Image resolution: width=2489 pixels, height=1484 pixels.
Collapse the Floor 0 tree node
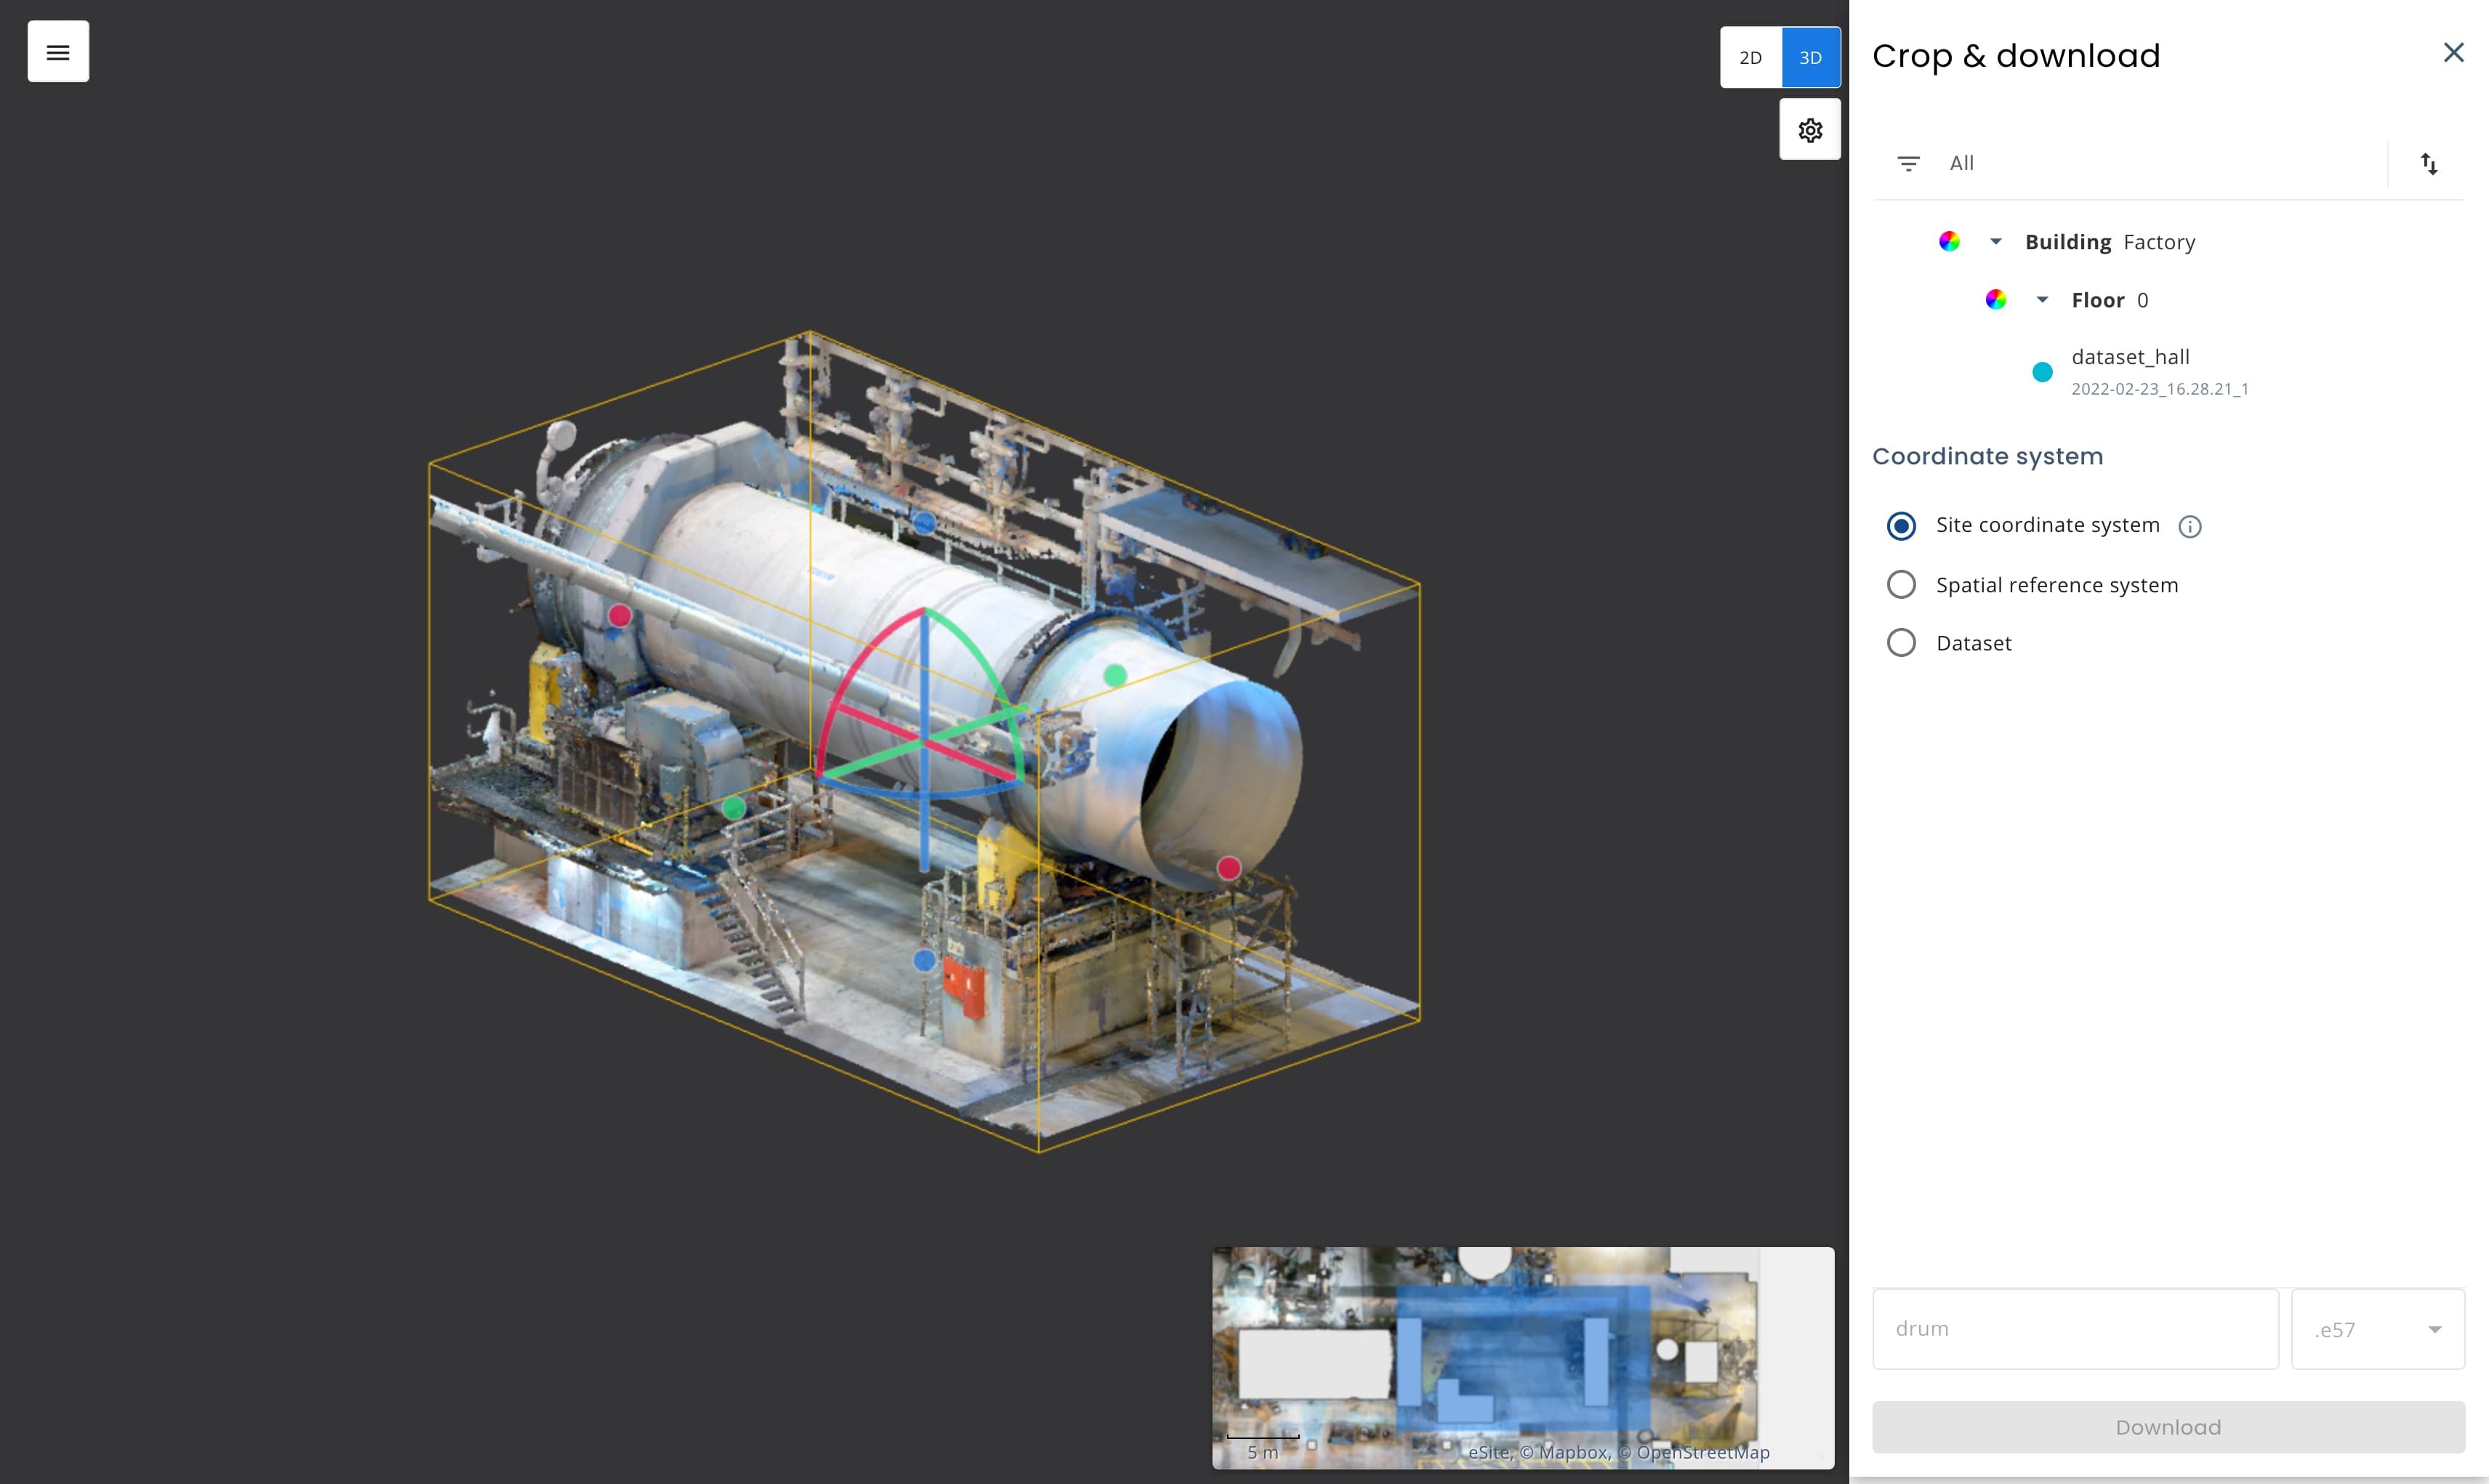pyautogui.click(x=2043, y=299)
